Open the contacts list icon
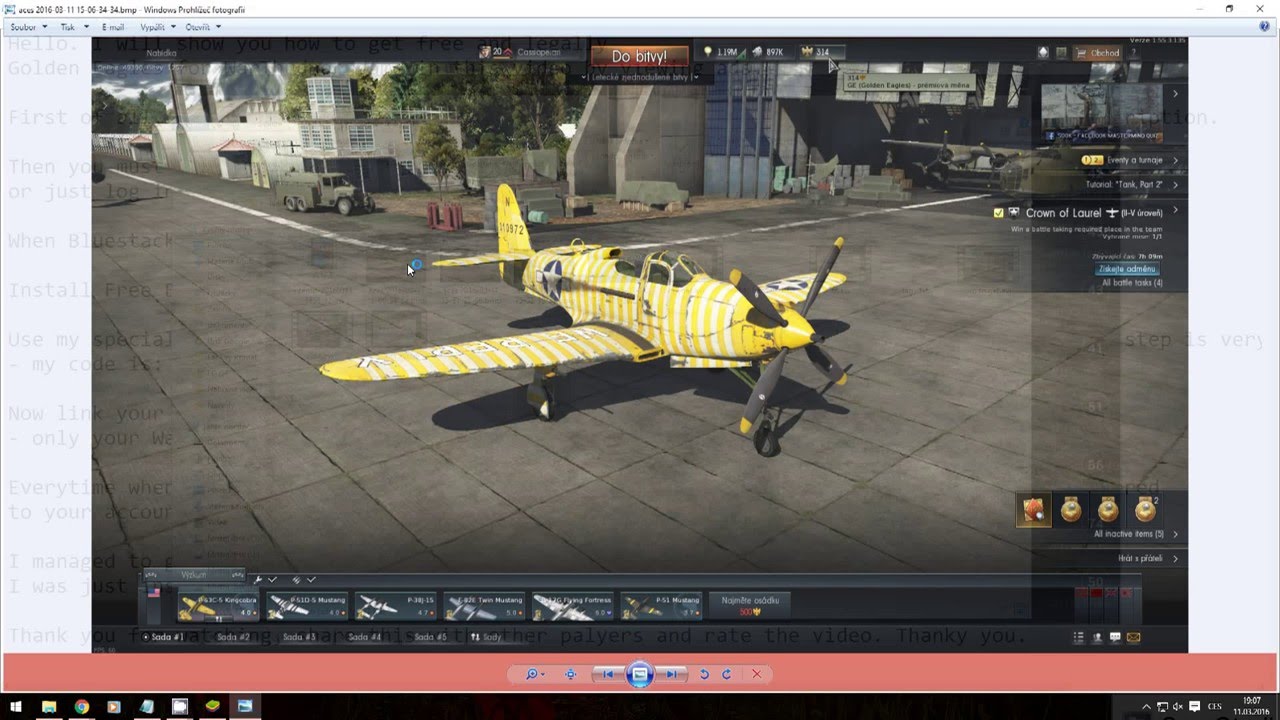Viewport: 1280px width, 720px height. click(1078, 637)
